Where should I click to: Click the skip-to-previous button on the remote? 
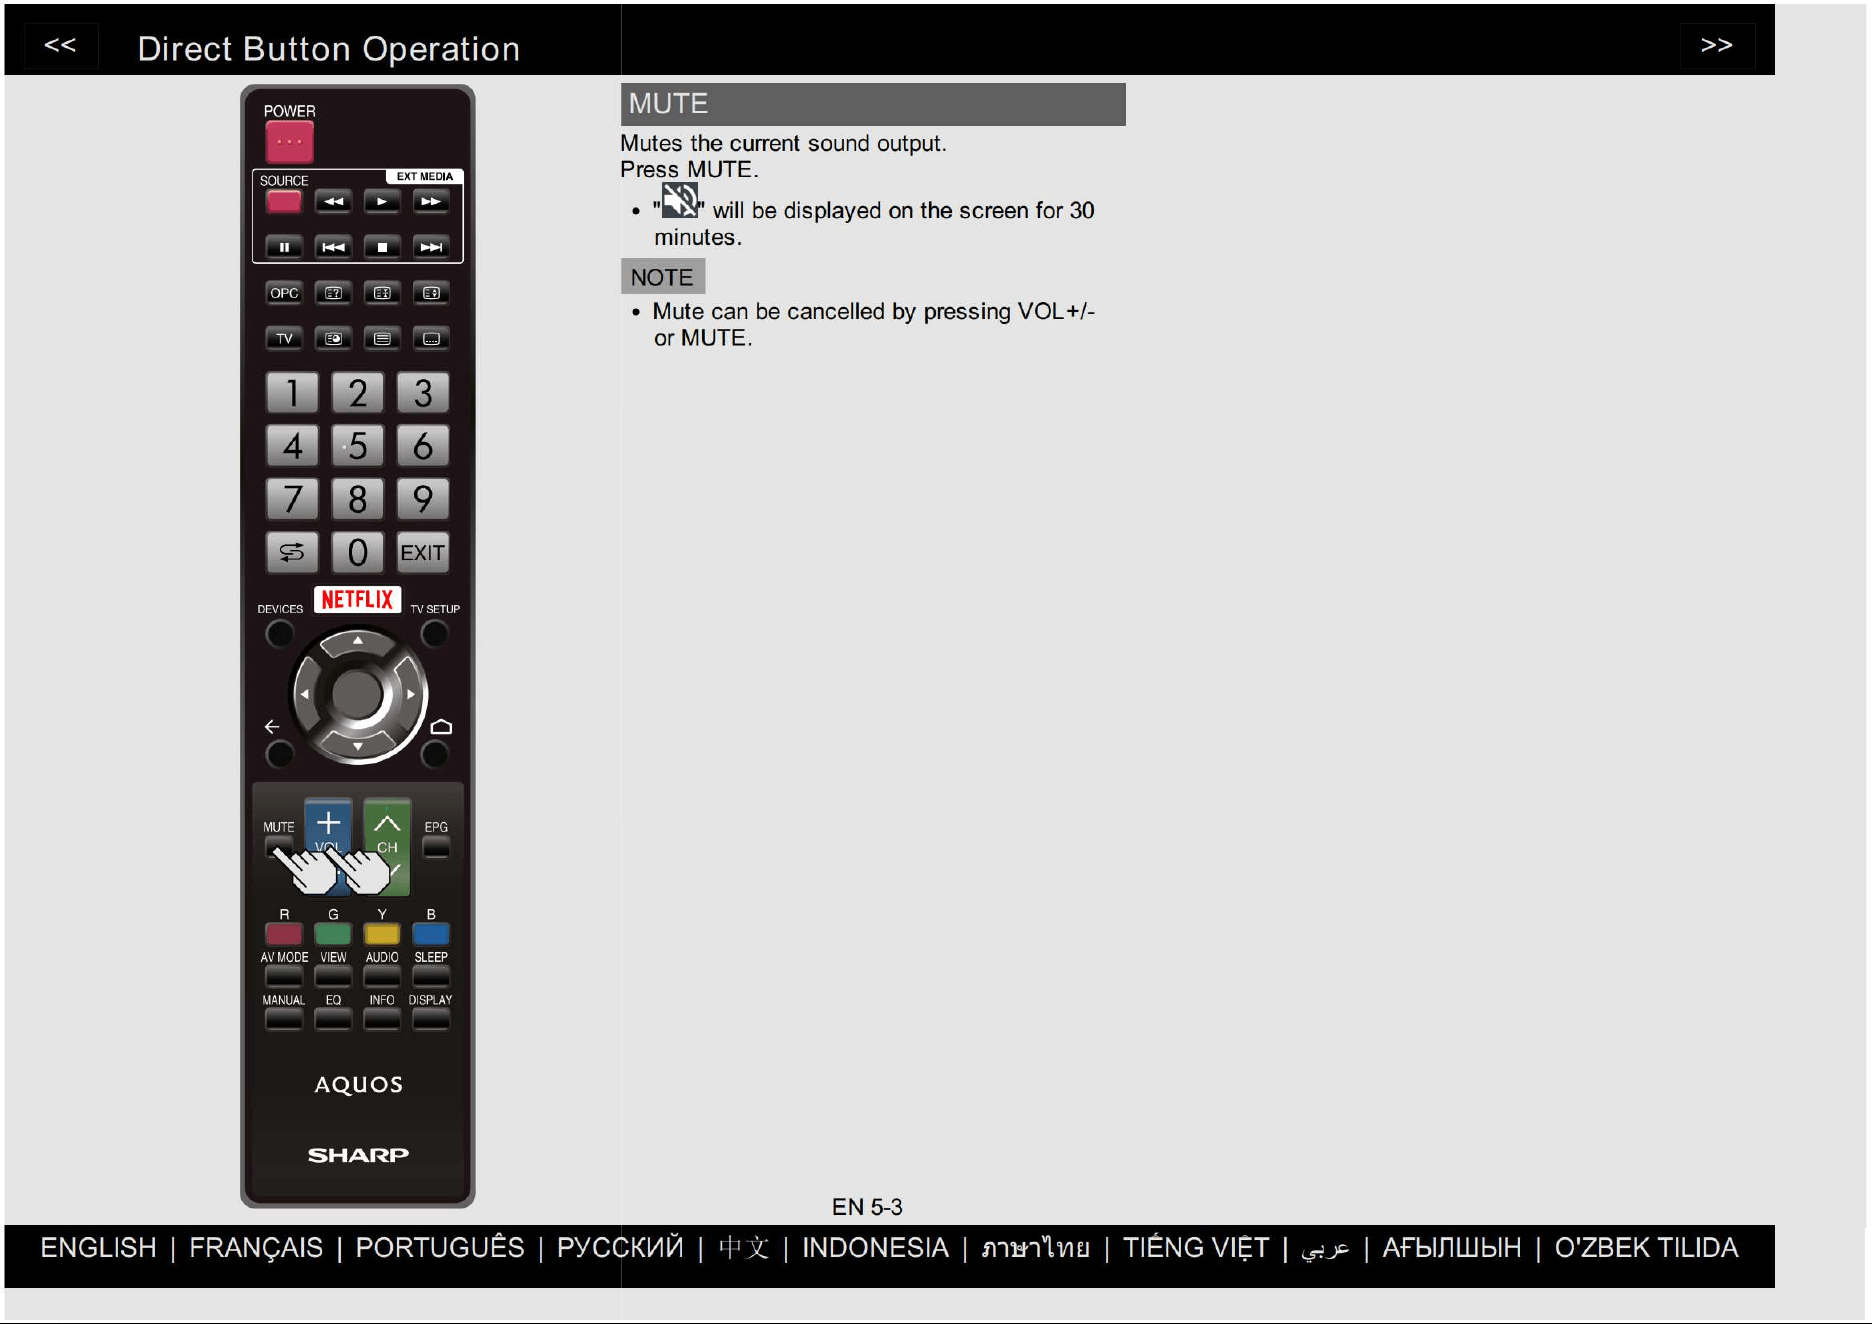333,246
